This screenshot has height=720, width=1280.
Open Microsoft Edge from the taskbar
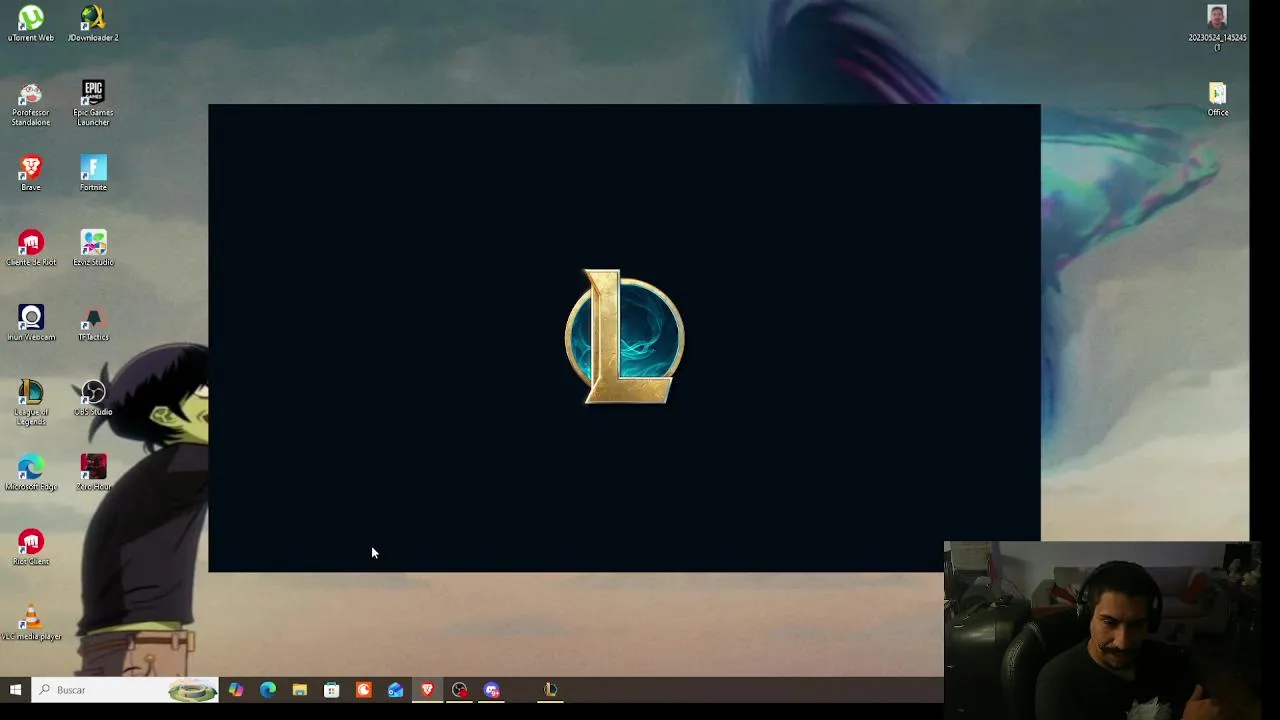pyautogui.click(x=268, y=690)
